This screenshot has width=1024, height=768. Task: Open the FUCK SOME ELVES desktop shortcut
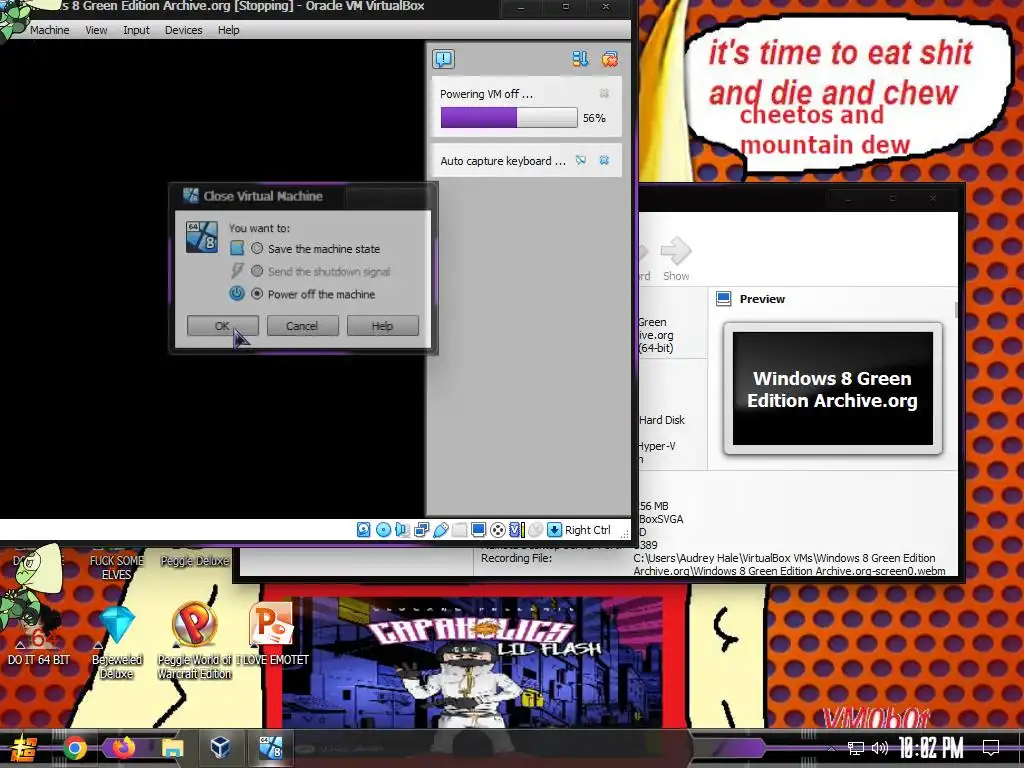pos(117,567)
